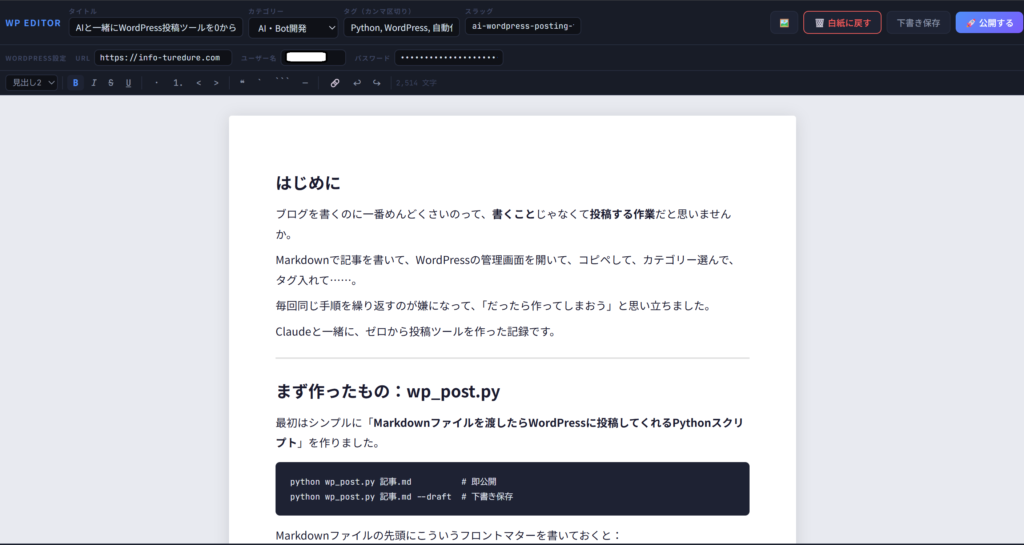Click the 白紙に戻す reset button
Viewport: 1024px width, 545px height.
tap(842, 22)
